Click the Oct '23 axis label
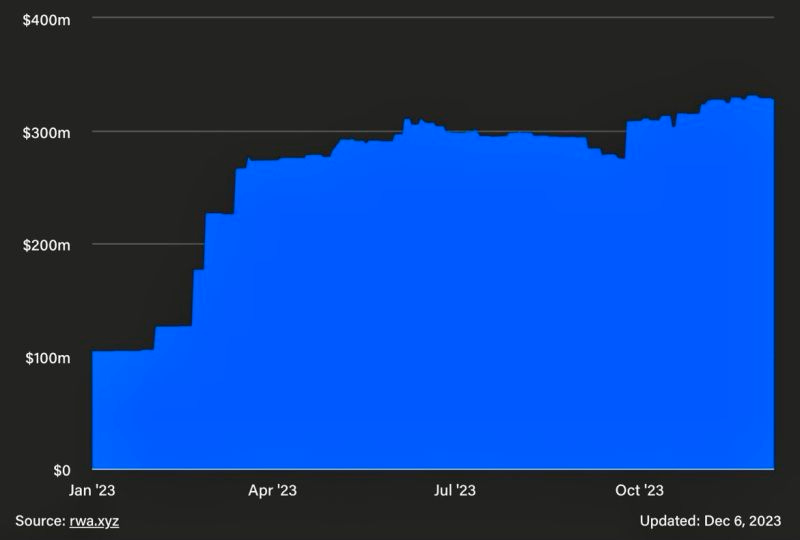This screenshot has height=540, width=800. click(639, 490)
